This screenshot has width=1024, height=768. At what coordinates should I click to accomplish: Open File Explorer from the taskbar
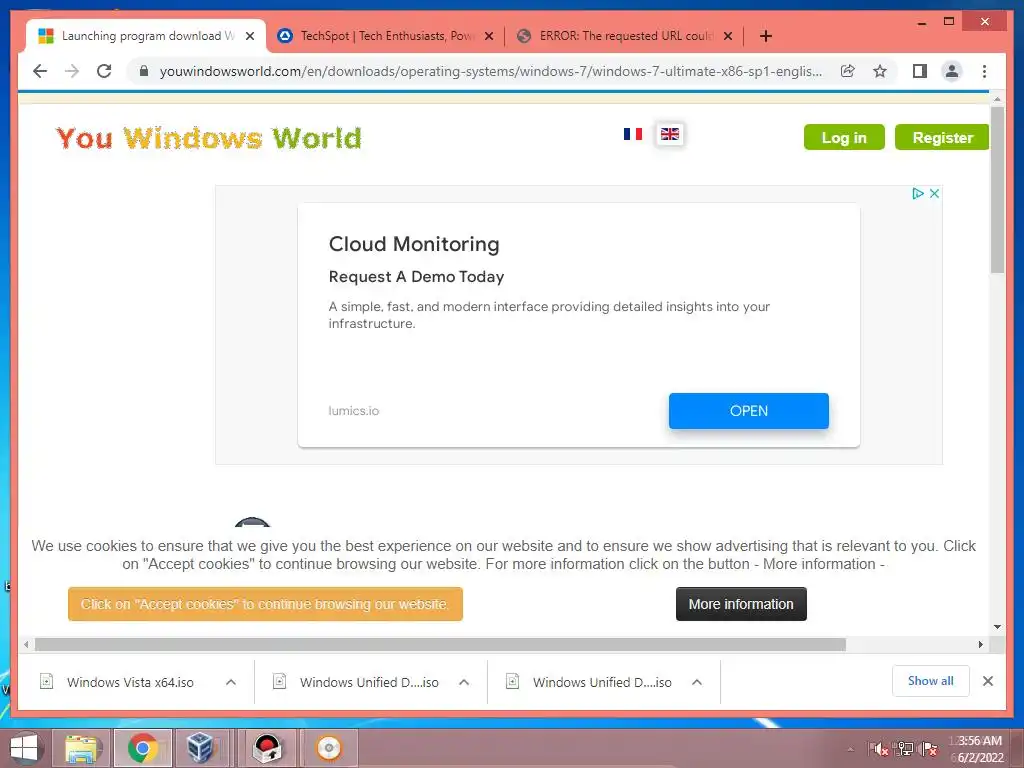[82, 748]
